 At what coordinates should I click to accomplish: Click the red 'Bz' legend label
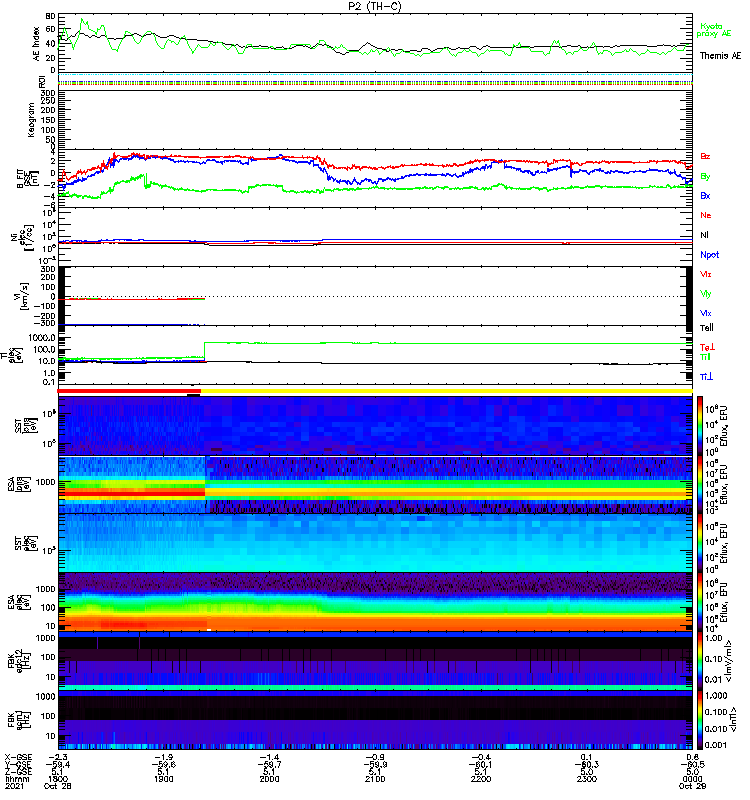[705, 156]
